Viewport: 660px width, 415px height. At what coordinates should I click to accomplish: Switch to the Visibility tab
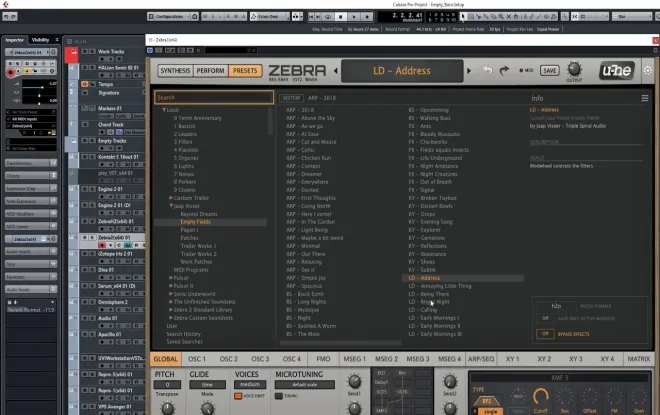pyautogui.click(x=40, y=40)
